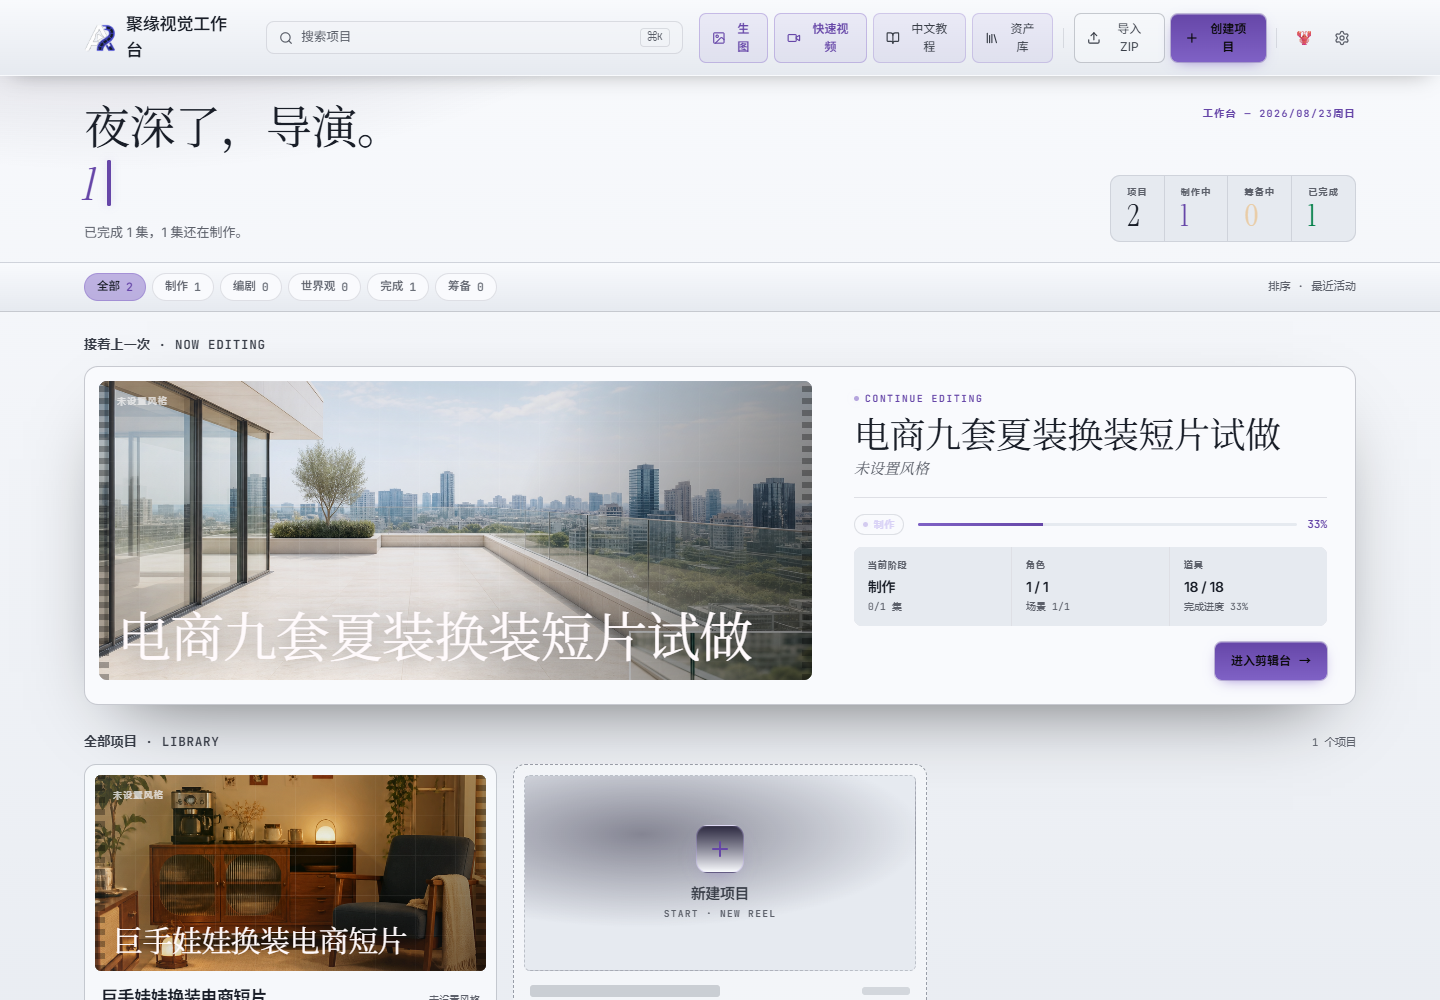
Task: Click the 聚缘视觉工作台 logo icon
Action: click(x=101, y=38)
